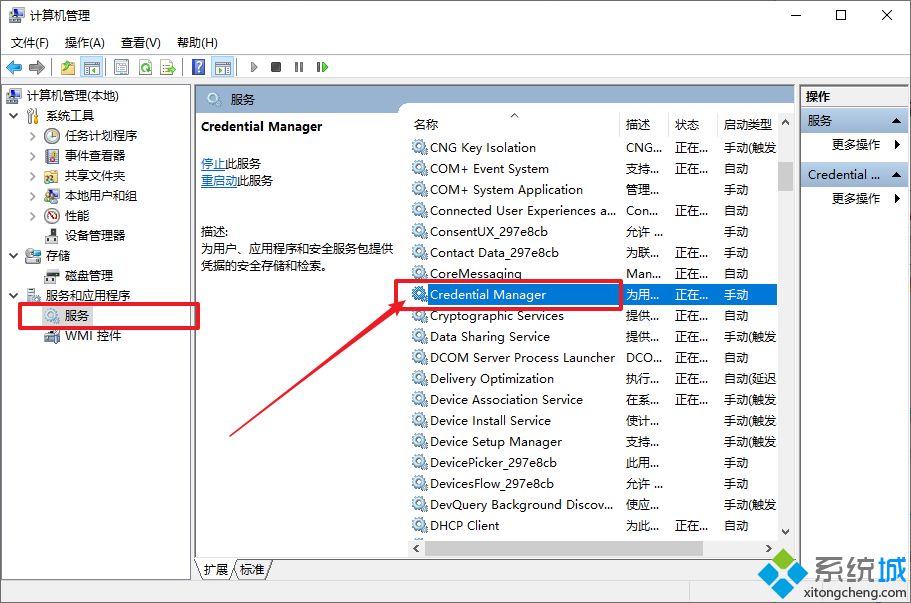Sort services by 启动类型 column header
911x603 pixels.
coord(748,124)
